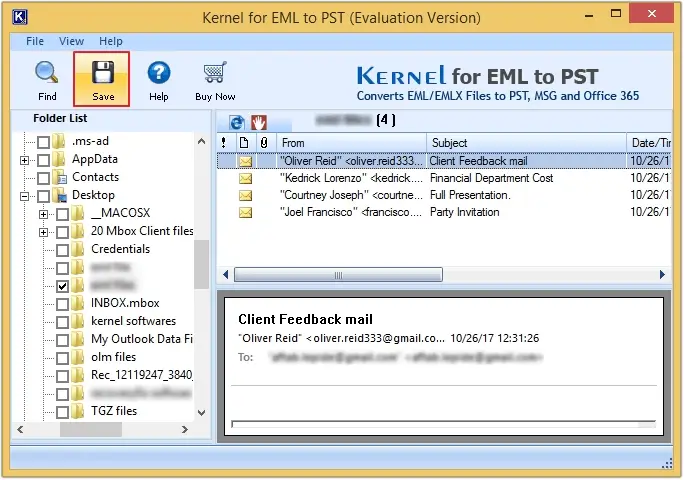The width and height of the screenshot is (684, 480).
Task: Click the Contacts folder icon
Action: (x=59, y=177)
